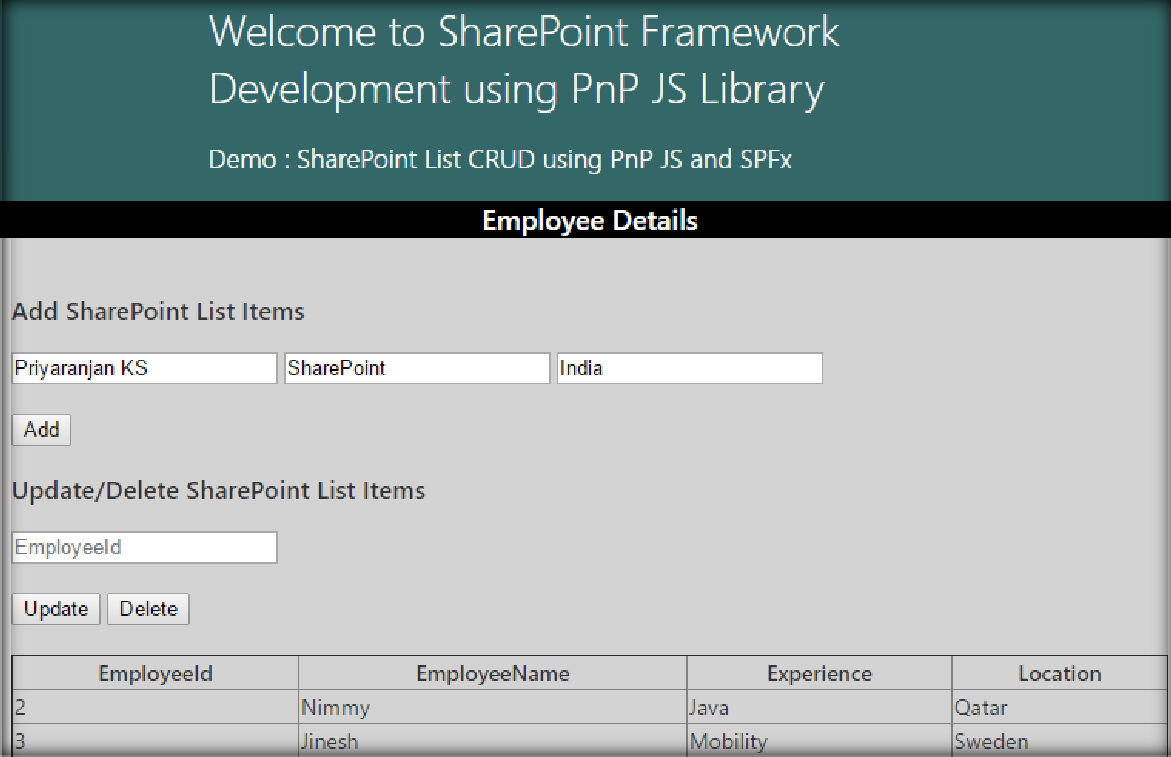
Task: Click the Add button
Action: pos(41,430)
